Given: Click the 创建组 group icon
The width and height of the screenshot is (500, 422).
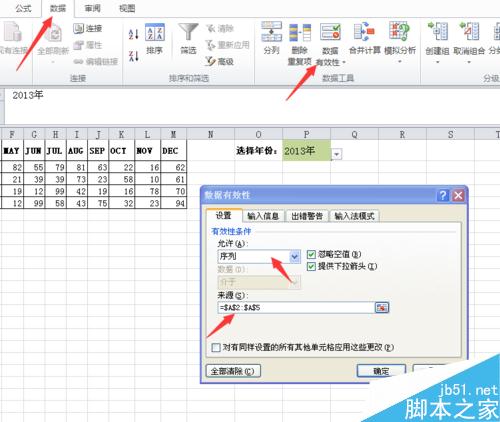Looking at the screenshot, I should [x=437, y=32].
